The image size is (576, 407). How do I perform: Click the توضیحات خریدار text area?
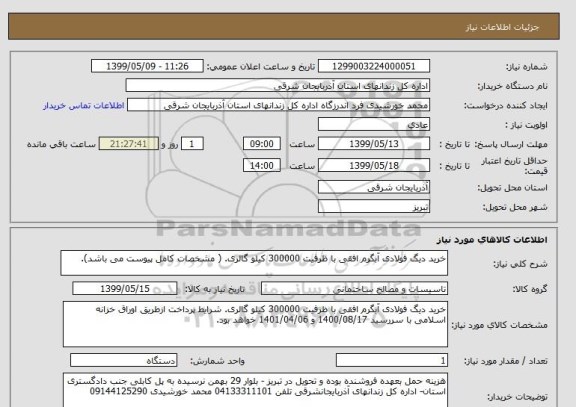tap(255, 390)
